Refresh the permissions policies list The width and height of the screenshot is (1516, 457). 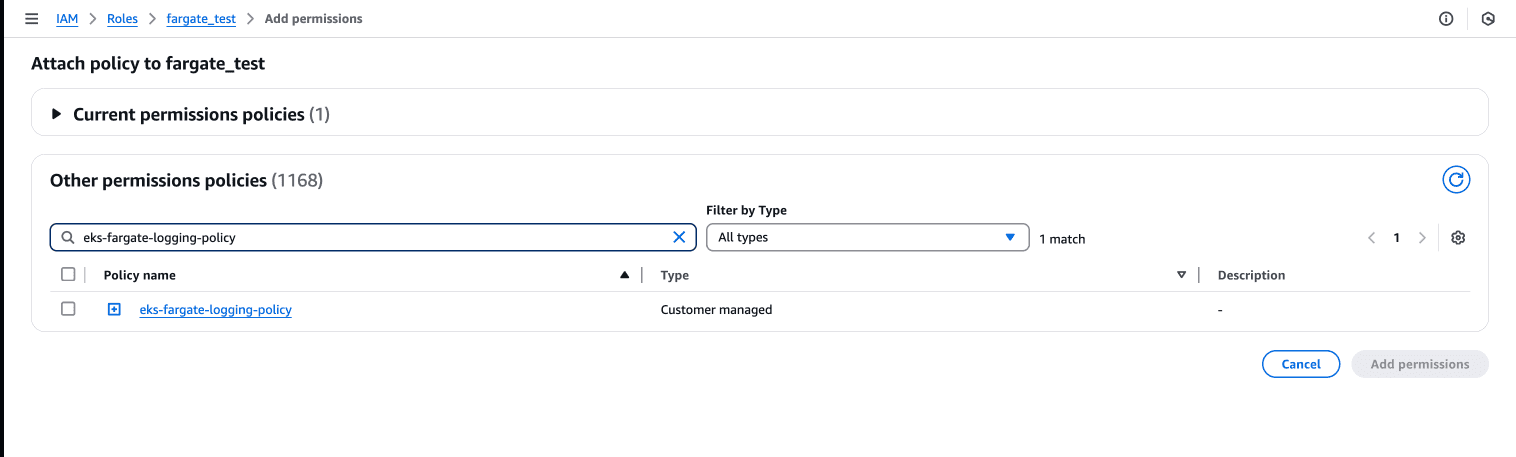[x=1456, y=180]
